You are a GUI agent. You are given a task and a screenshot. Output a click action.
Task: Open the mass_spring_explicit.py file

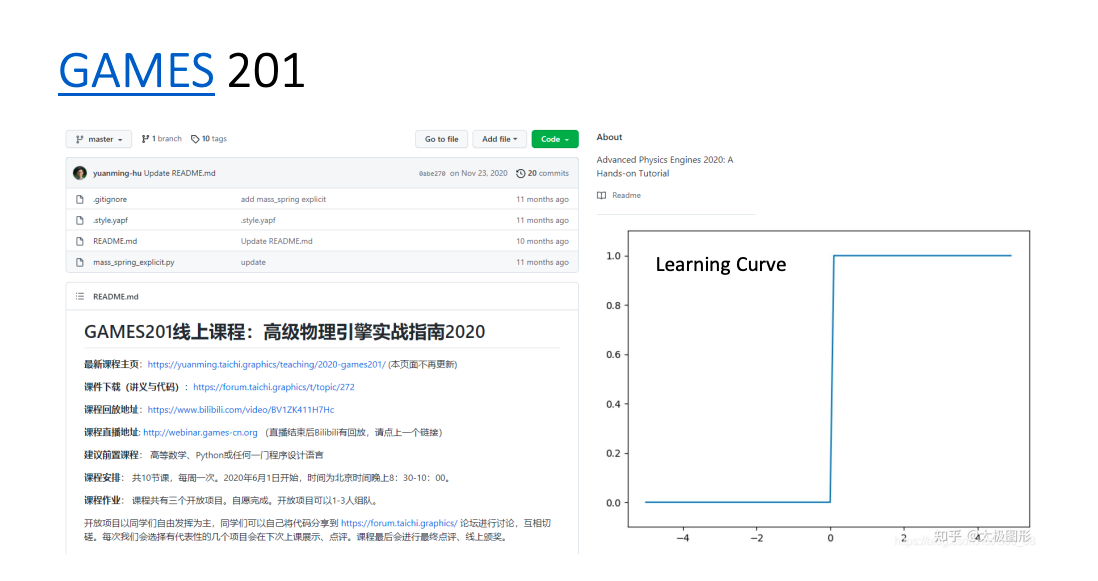pos(134,262)
